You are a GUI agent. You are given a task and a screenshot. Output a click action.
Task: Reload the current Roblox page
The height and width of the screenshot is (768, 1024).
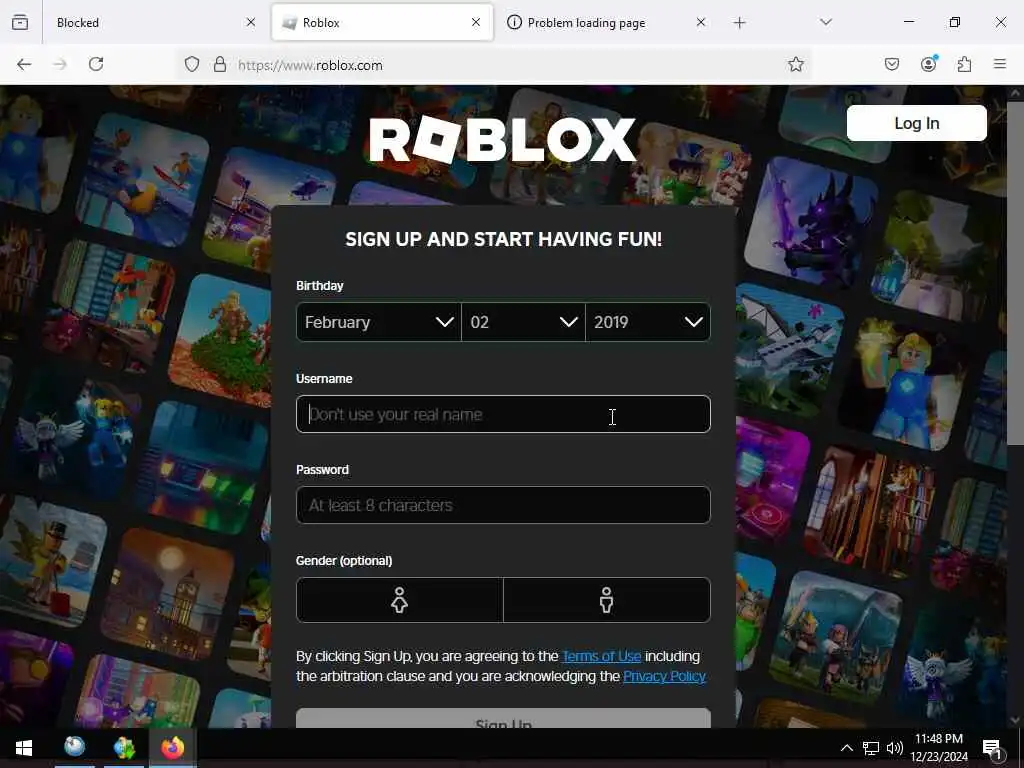[96, 64]
